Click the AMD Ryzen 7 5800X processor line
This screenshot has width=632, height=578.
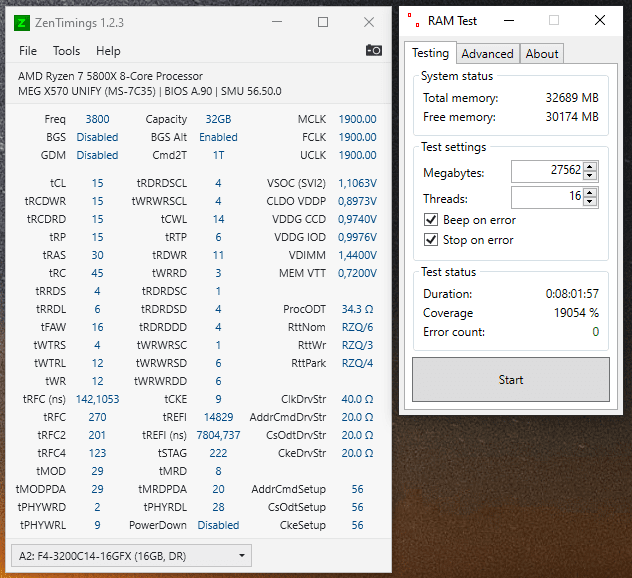coord(110,76)
